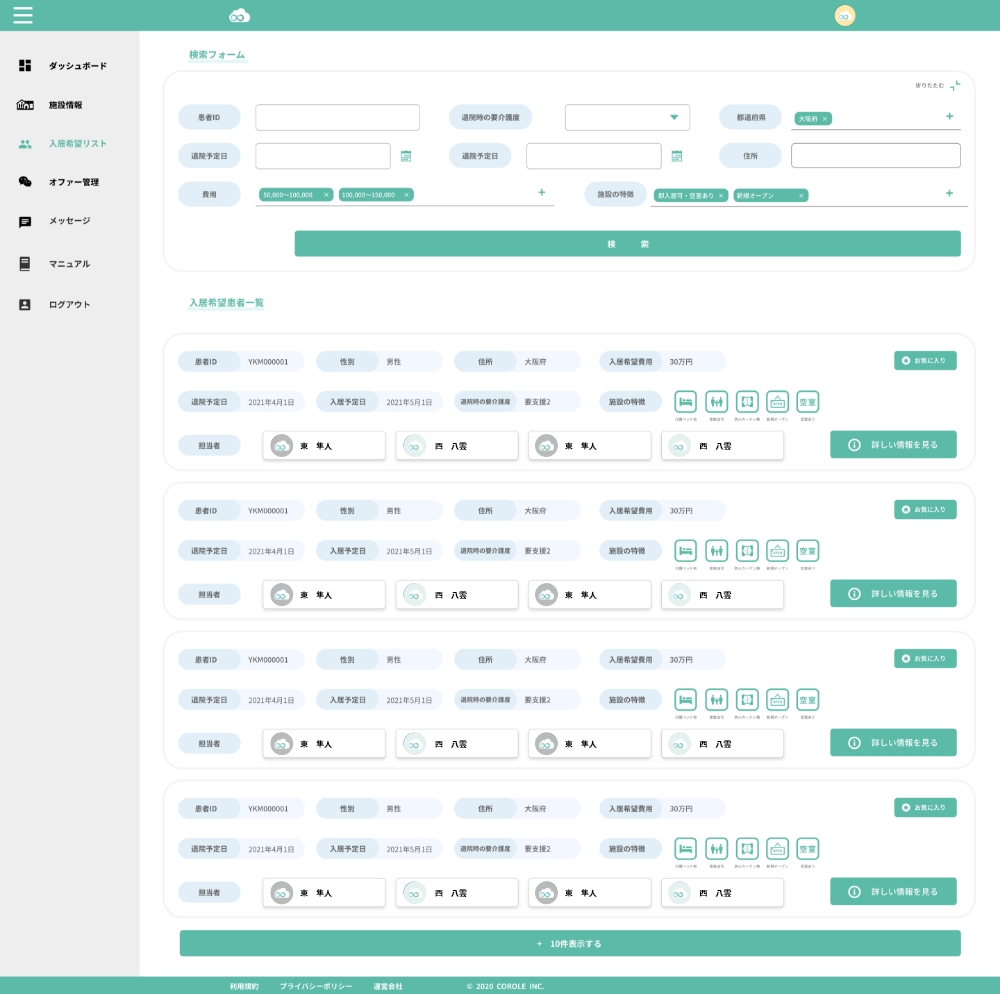Image resolution: width=1000 pixels, height=994 pixels.
Task: Click the 空室 icon in the first patient card
Action: [x=807, y=402]
